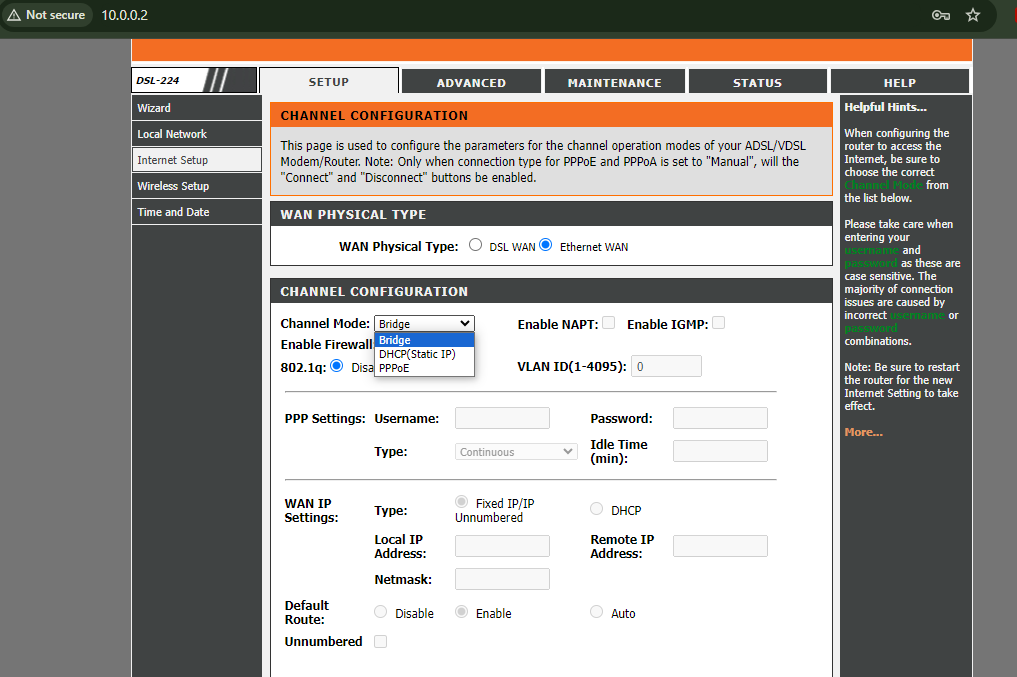This screenshot has width=1017, height=677.
Task: Open the MAINTENANCE tab
Action: 614,83
